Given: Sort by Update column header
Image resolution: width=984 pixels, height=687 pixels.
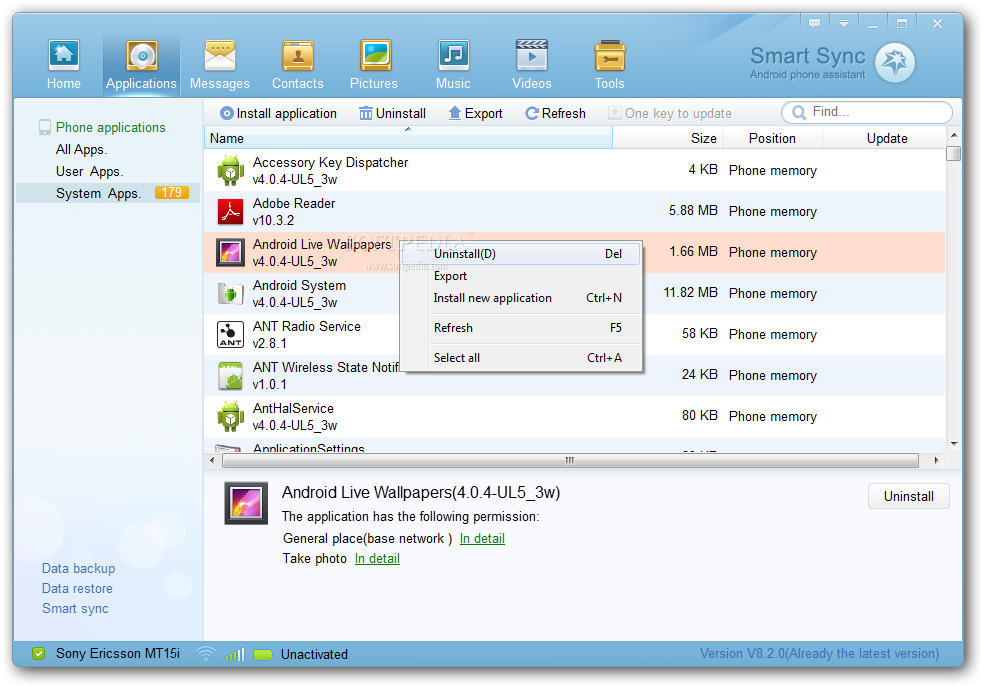Looking at the screenshot, I should [x=884, y=138].
